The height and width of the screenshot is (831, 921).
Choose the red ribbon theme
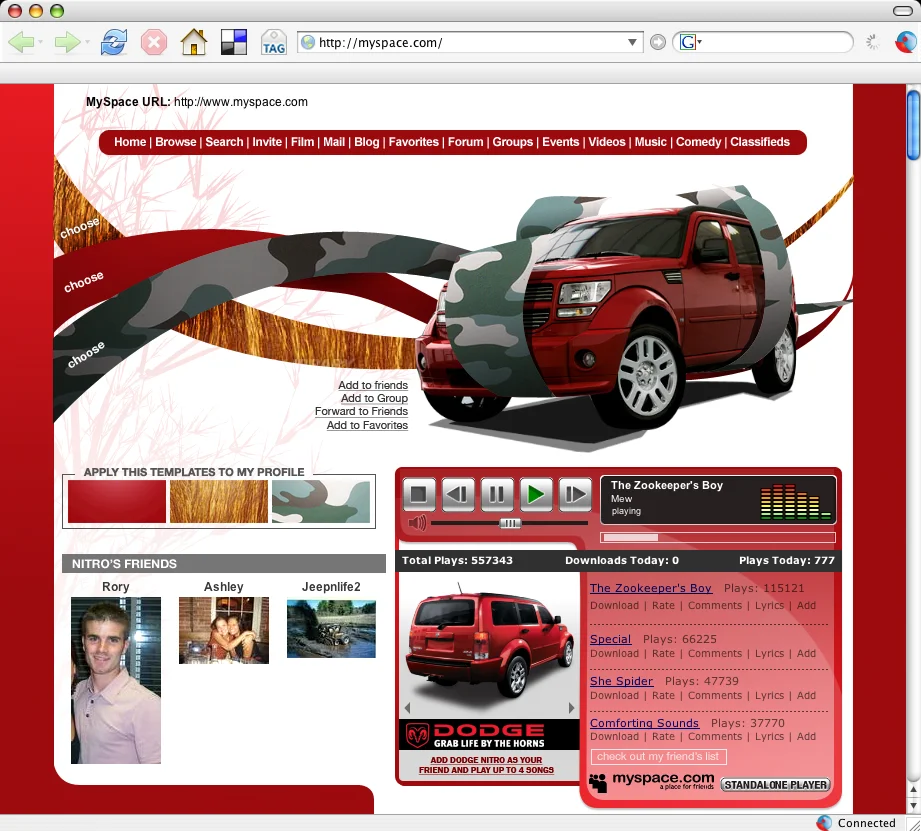pos(83,281)
